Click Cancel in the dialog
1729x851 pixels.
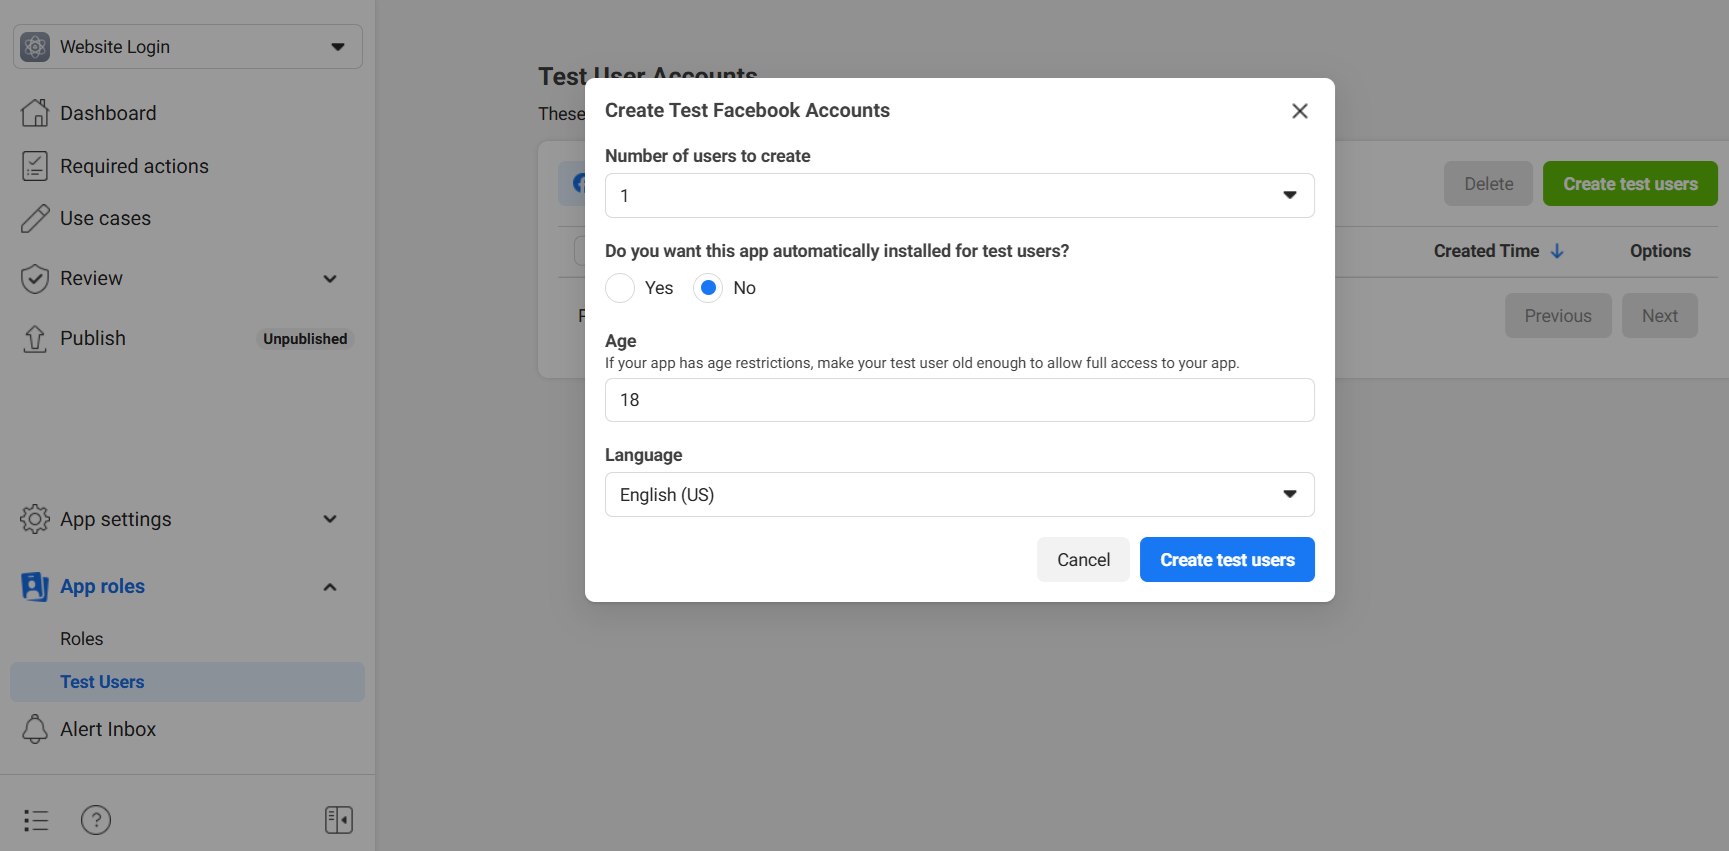[x=1083, y=560]
